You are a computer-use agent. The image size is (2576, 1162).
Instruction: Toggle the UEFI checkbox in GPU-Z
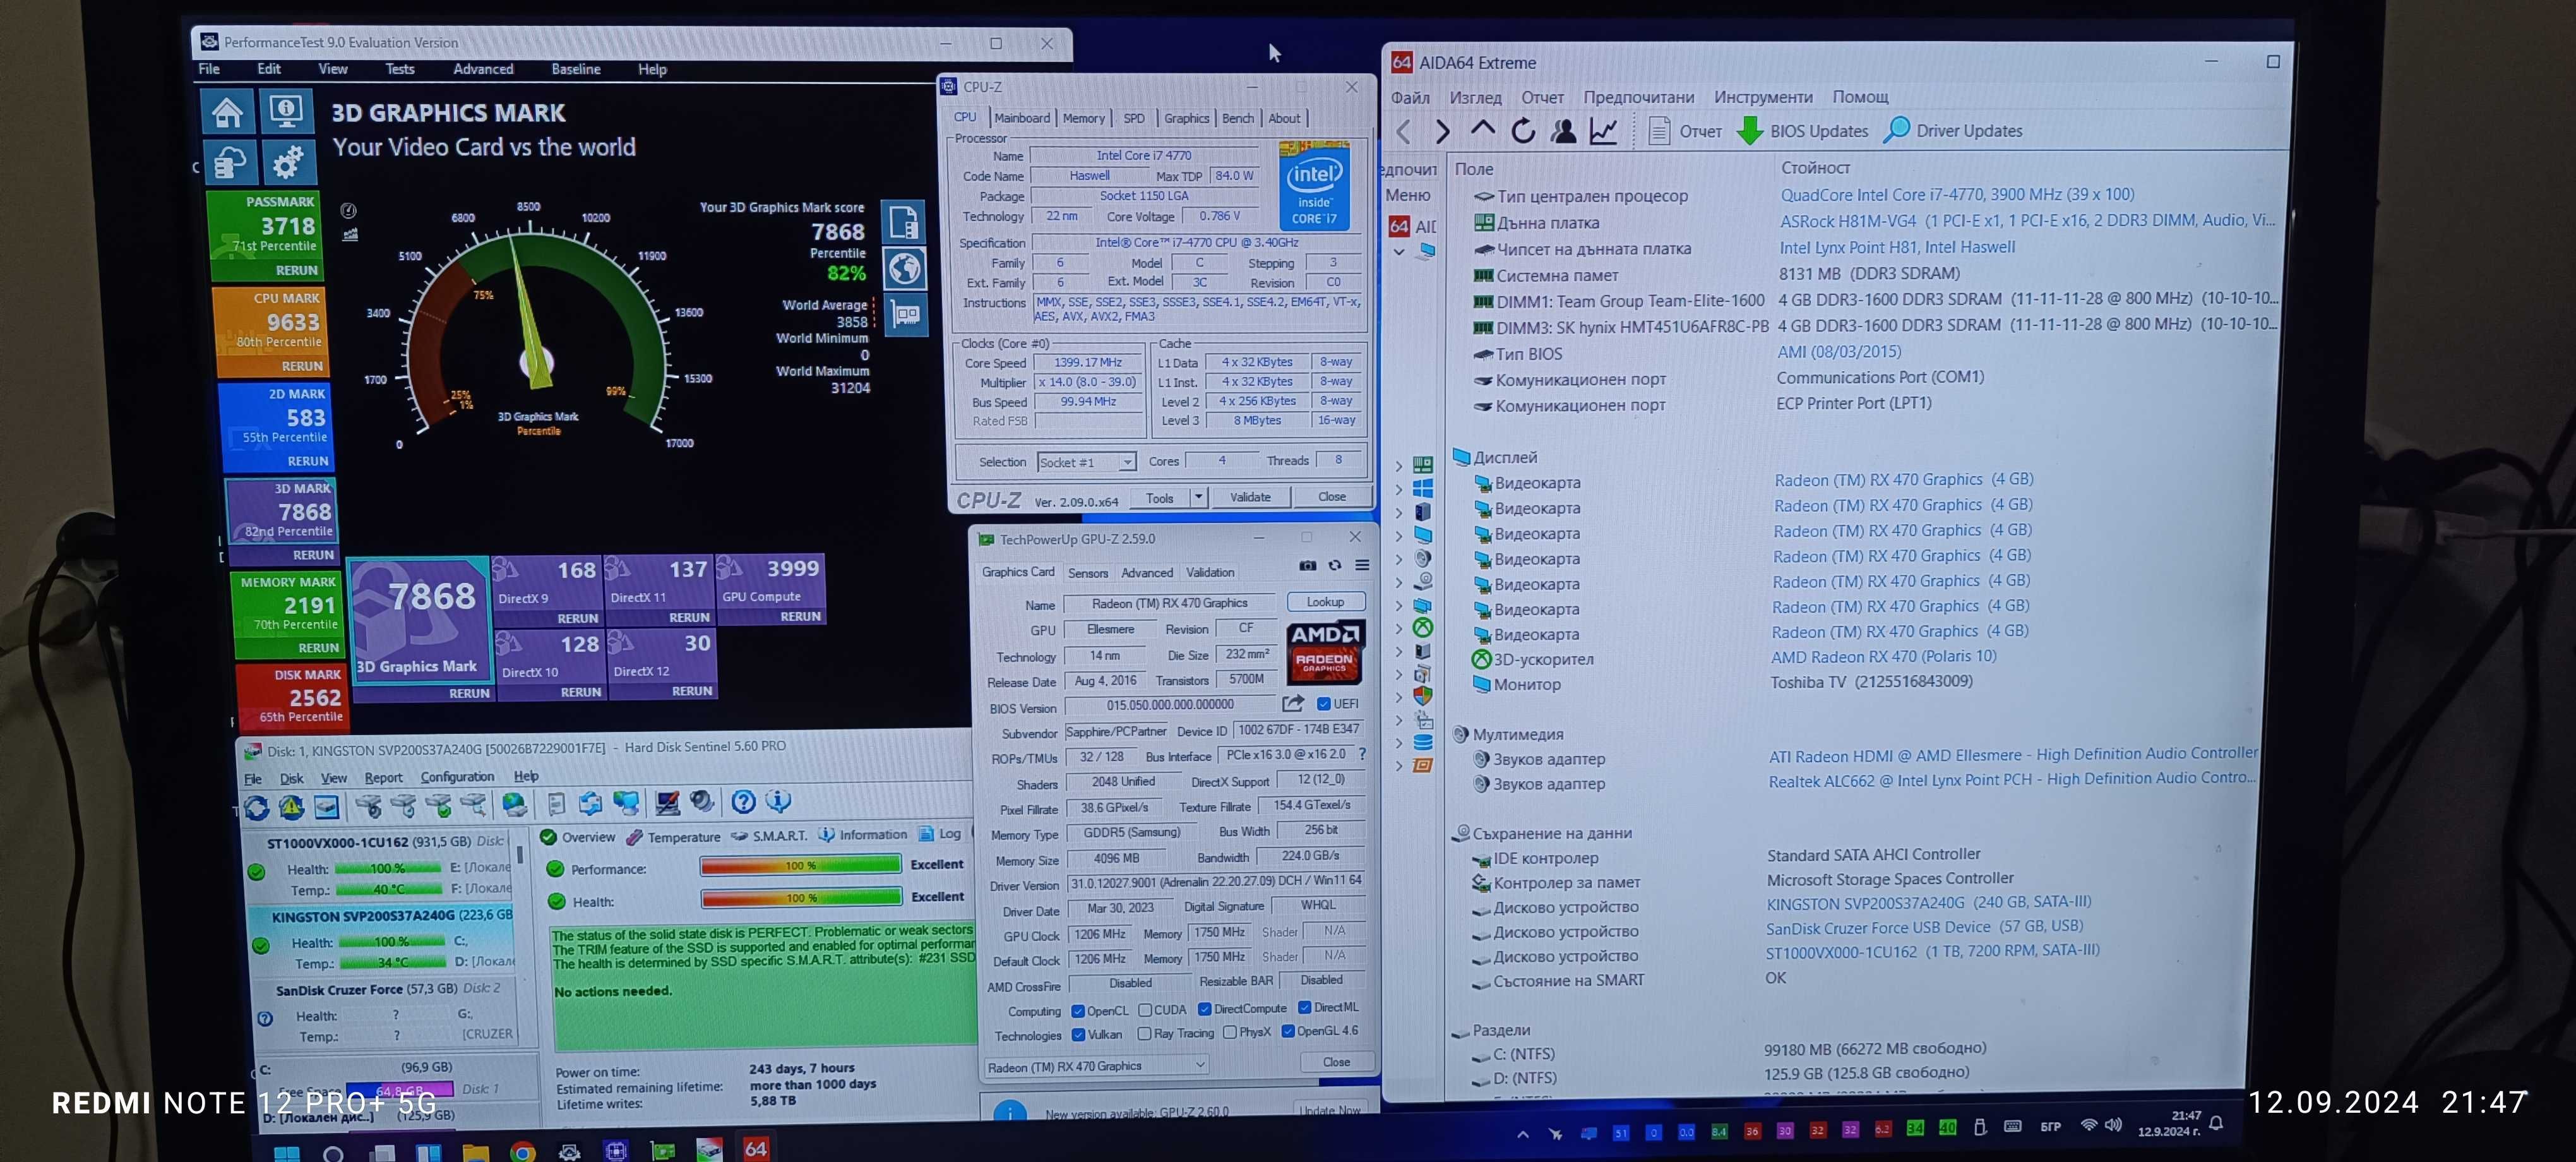(x=1323, y=703)
